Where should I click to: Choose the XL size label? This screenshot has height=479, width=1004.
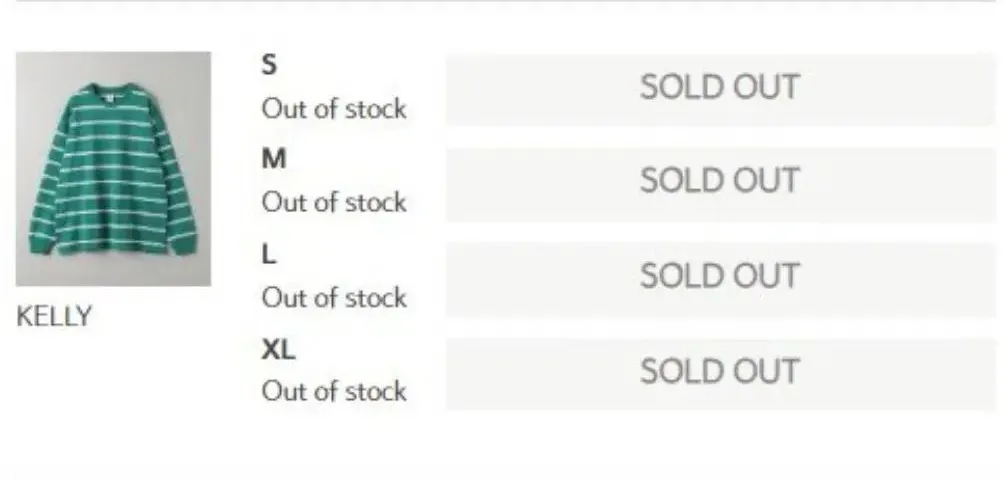278,349
